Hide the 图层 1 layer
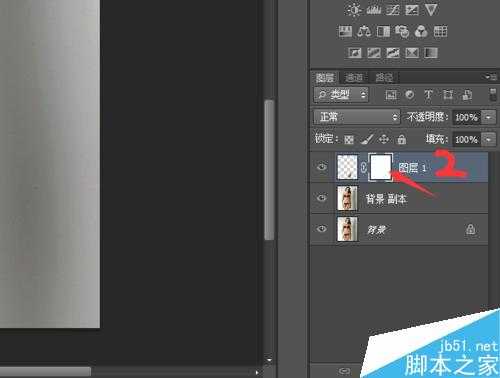500x378 pixels. [322, 166]
